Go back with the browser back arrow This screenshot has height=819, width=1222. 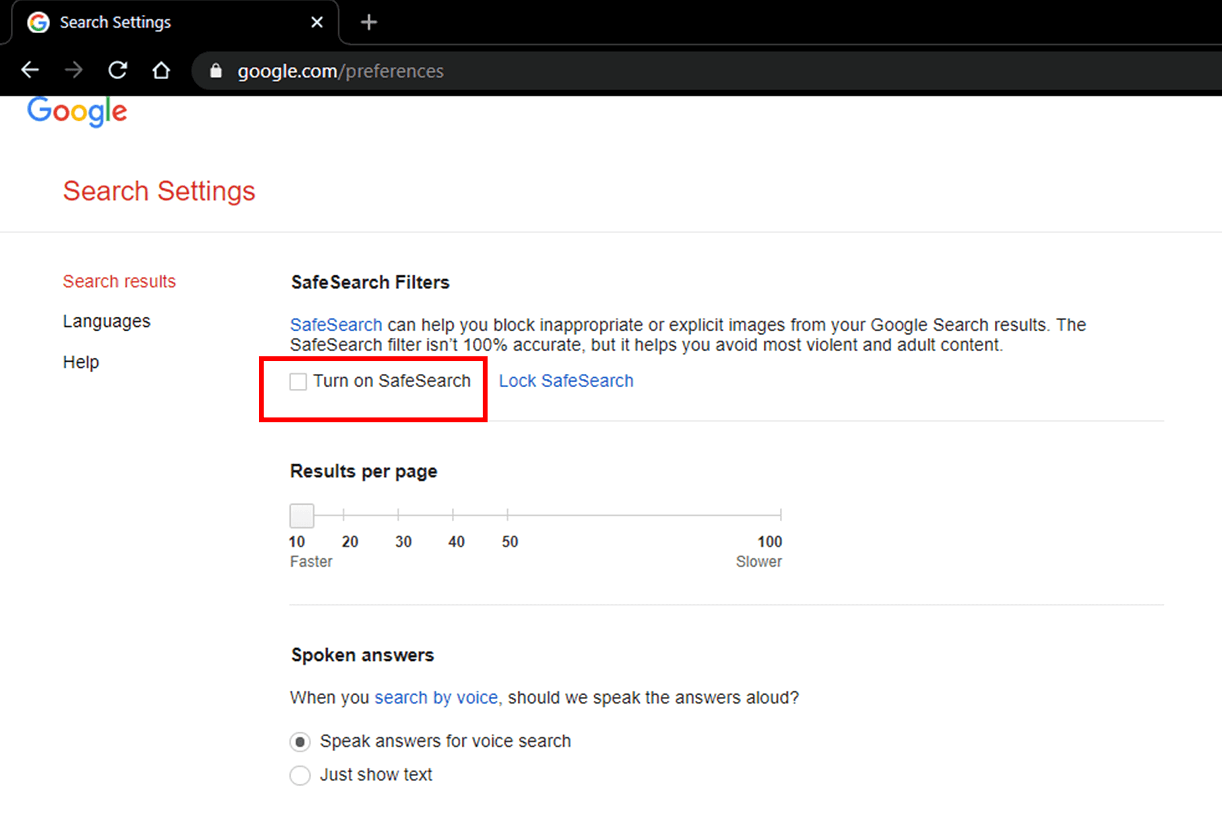pos(30,71)
